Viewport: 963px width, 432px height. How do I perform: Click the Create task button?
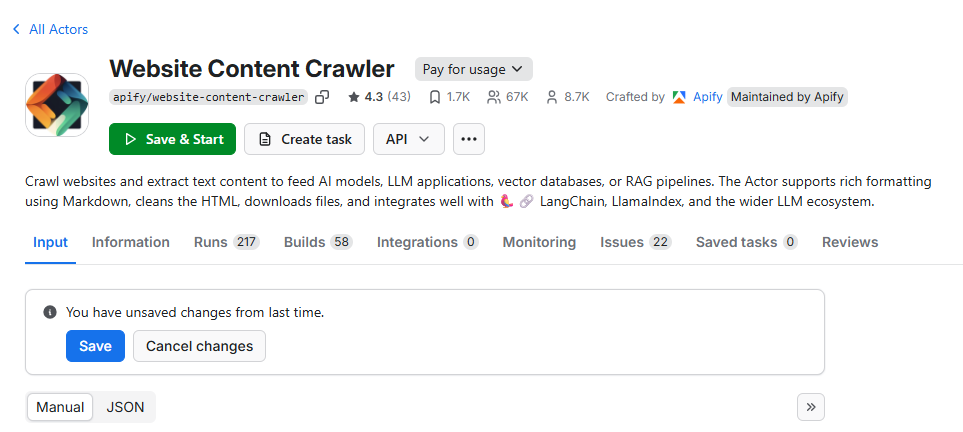pos(304,139)
